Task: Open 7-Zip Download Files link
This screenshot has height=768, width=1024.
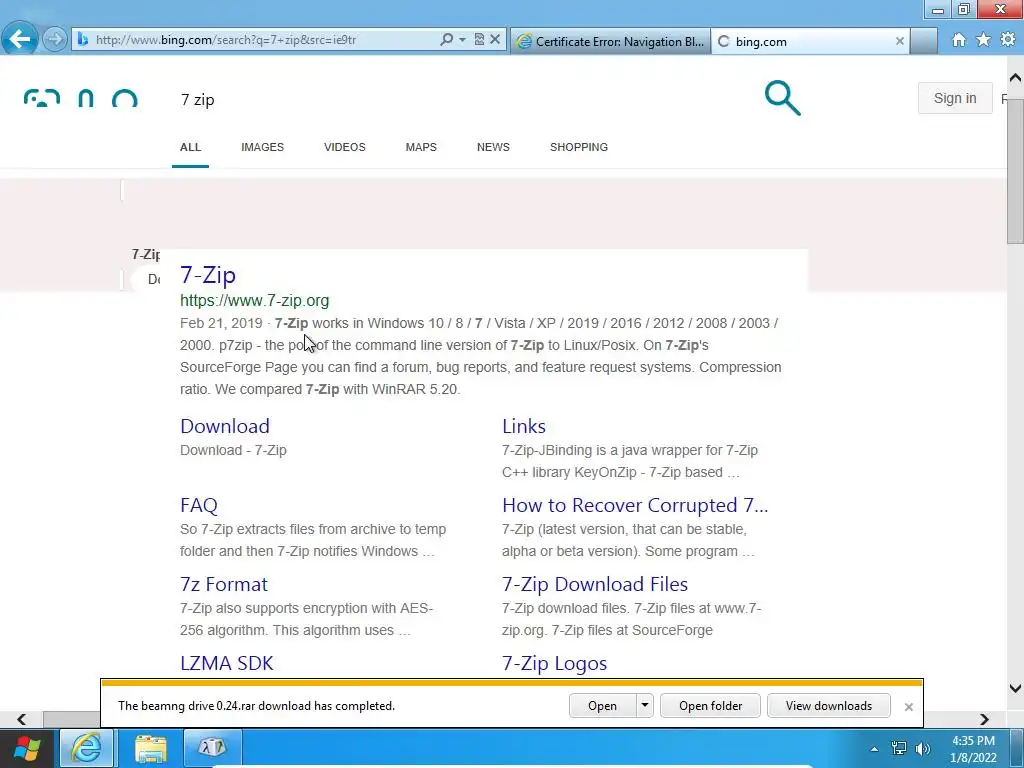Action: point(594,584)
